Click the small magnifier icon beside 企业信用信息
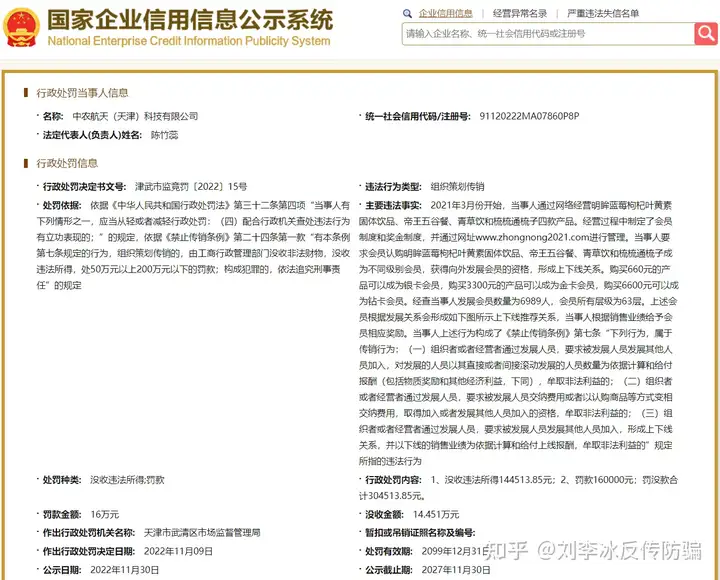Screen dimensions: 720x580 (407, 14)
